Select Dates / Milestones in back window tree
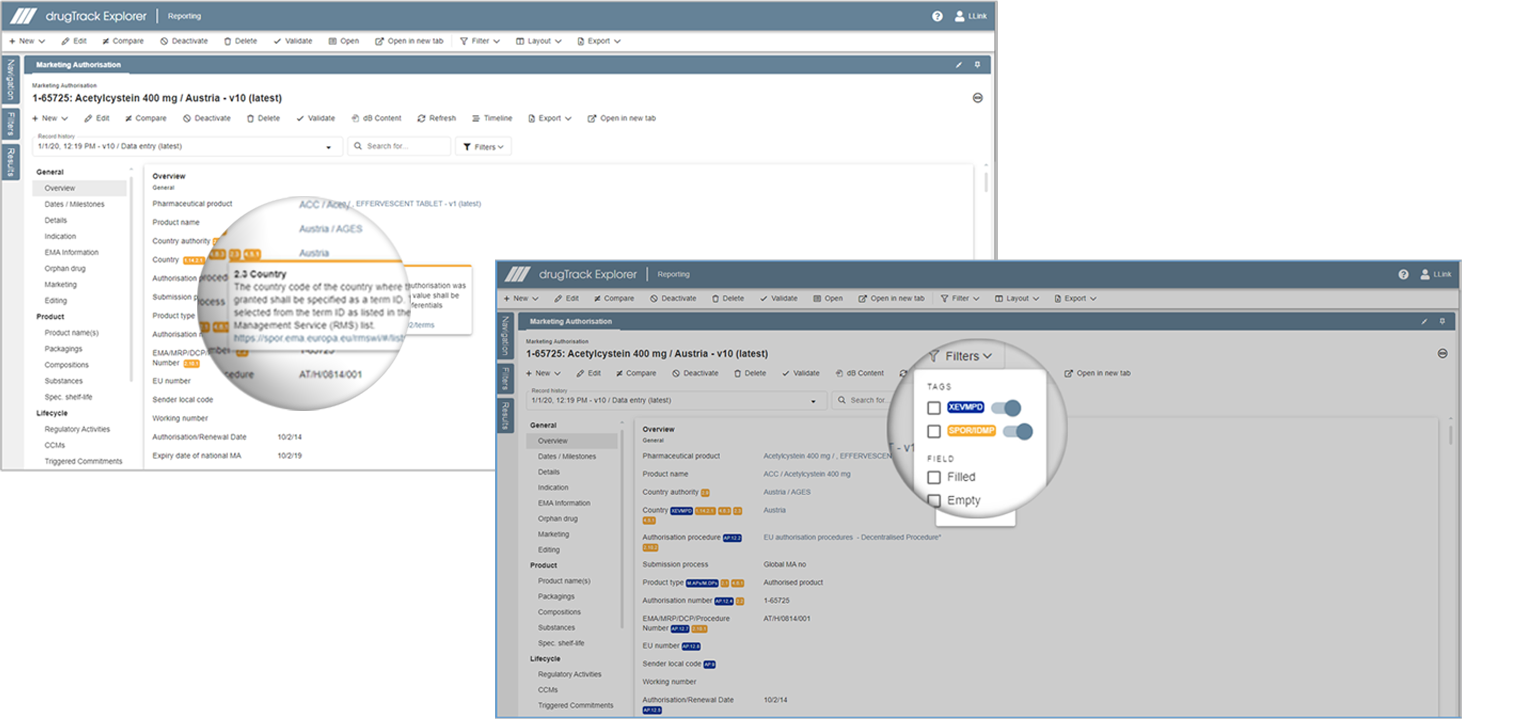 pyautogui.click(x=74, y=204)
